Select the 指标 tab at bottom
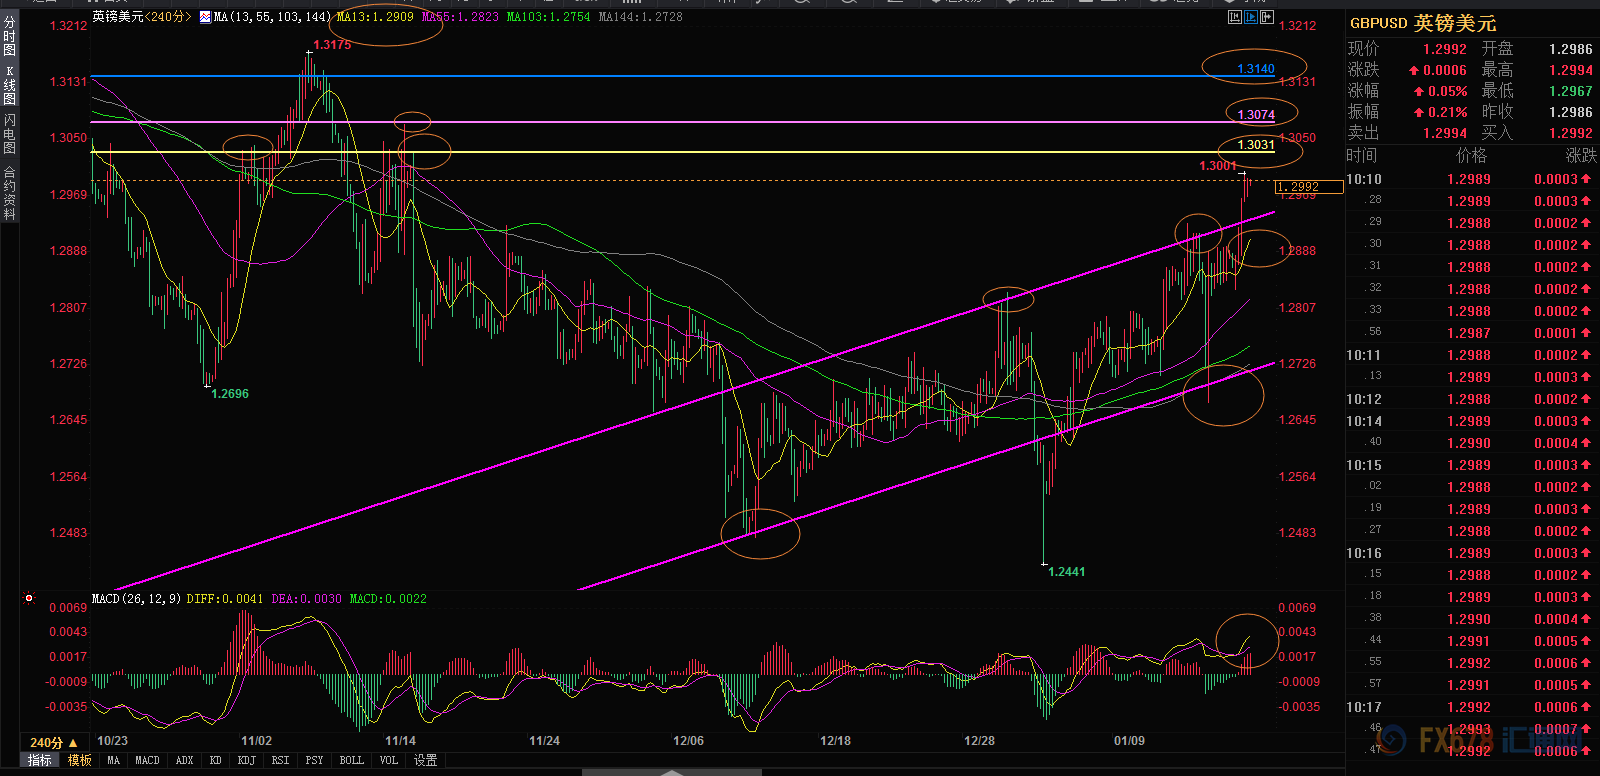 [x=40, y=760]
